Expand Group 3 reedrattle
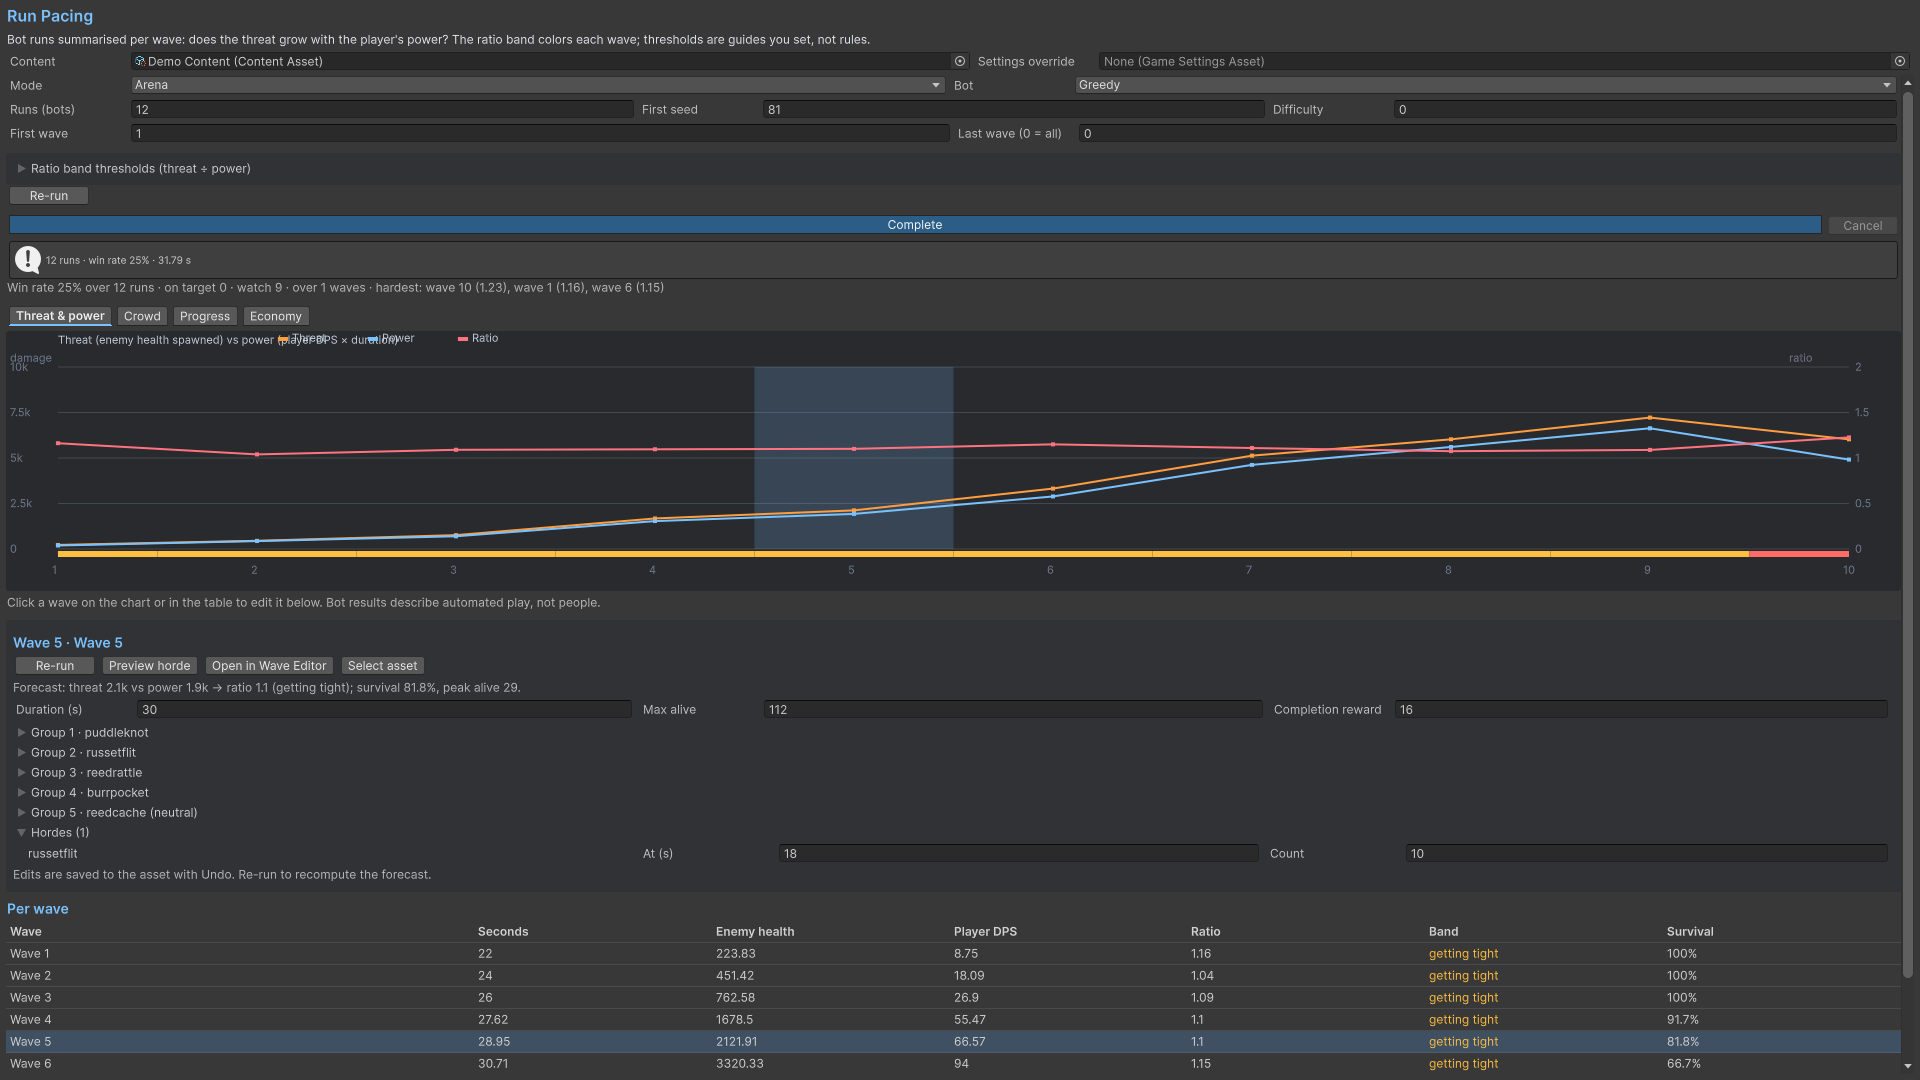Screen dimensions: 1920x1080 tap(21, 773)
